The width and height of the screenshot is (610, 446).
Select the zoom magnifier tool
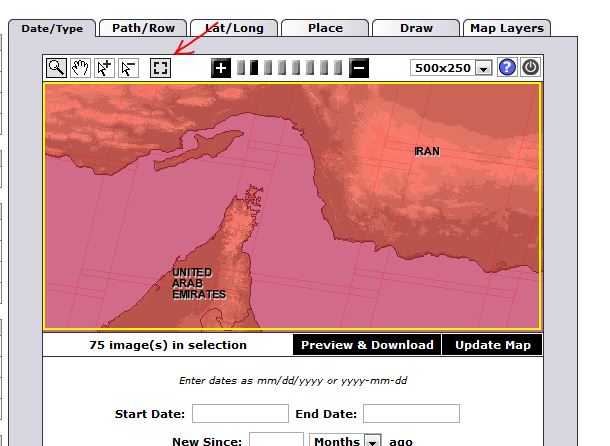click(56, 68)
